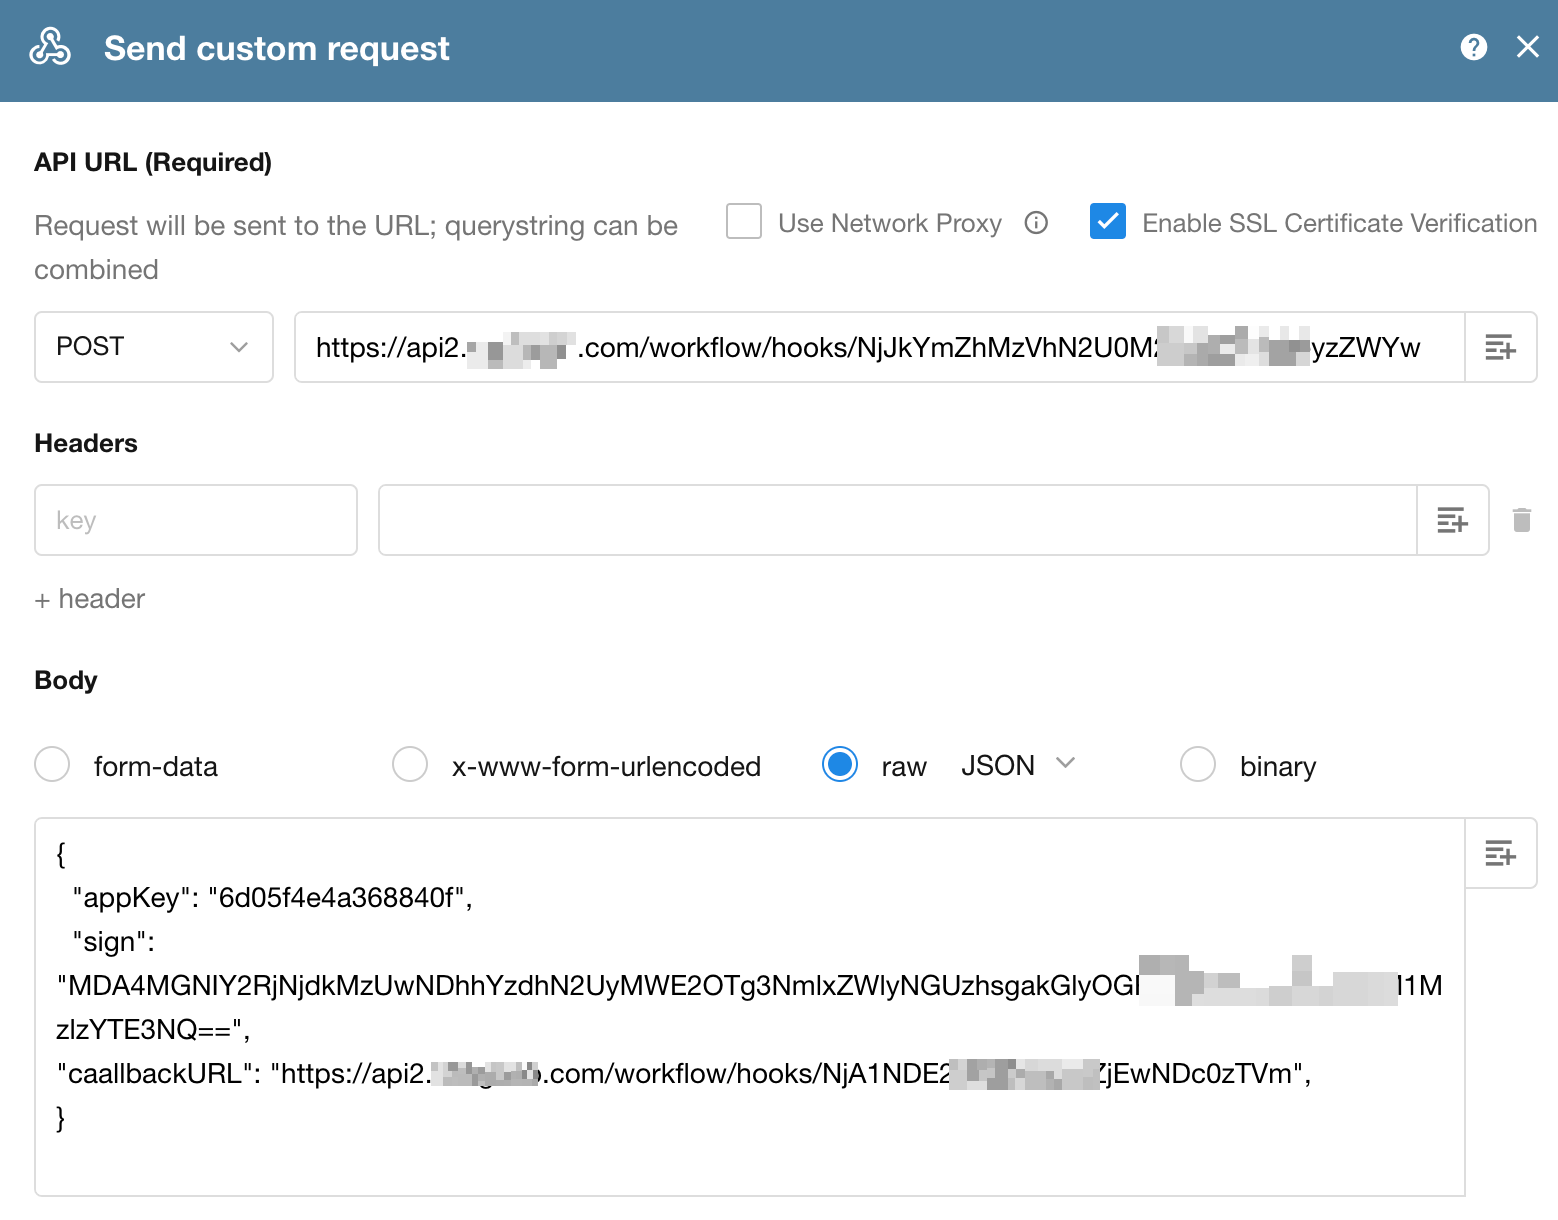Expand the JSON format dropdown
Screen dimensions: 1558x1220
(x=1017, y=765)
